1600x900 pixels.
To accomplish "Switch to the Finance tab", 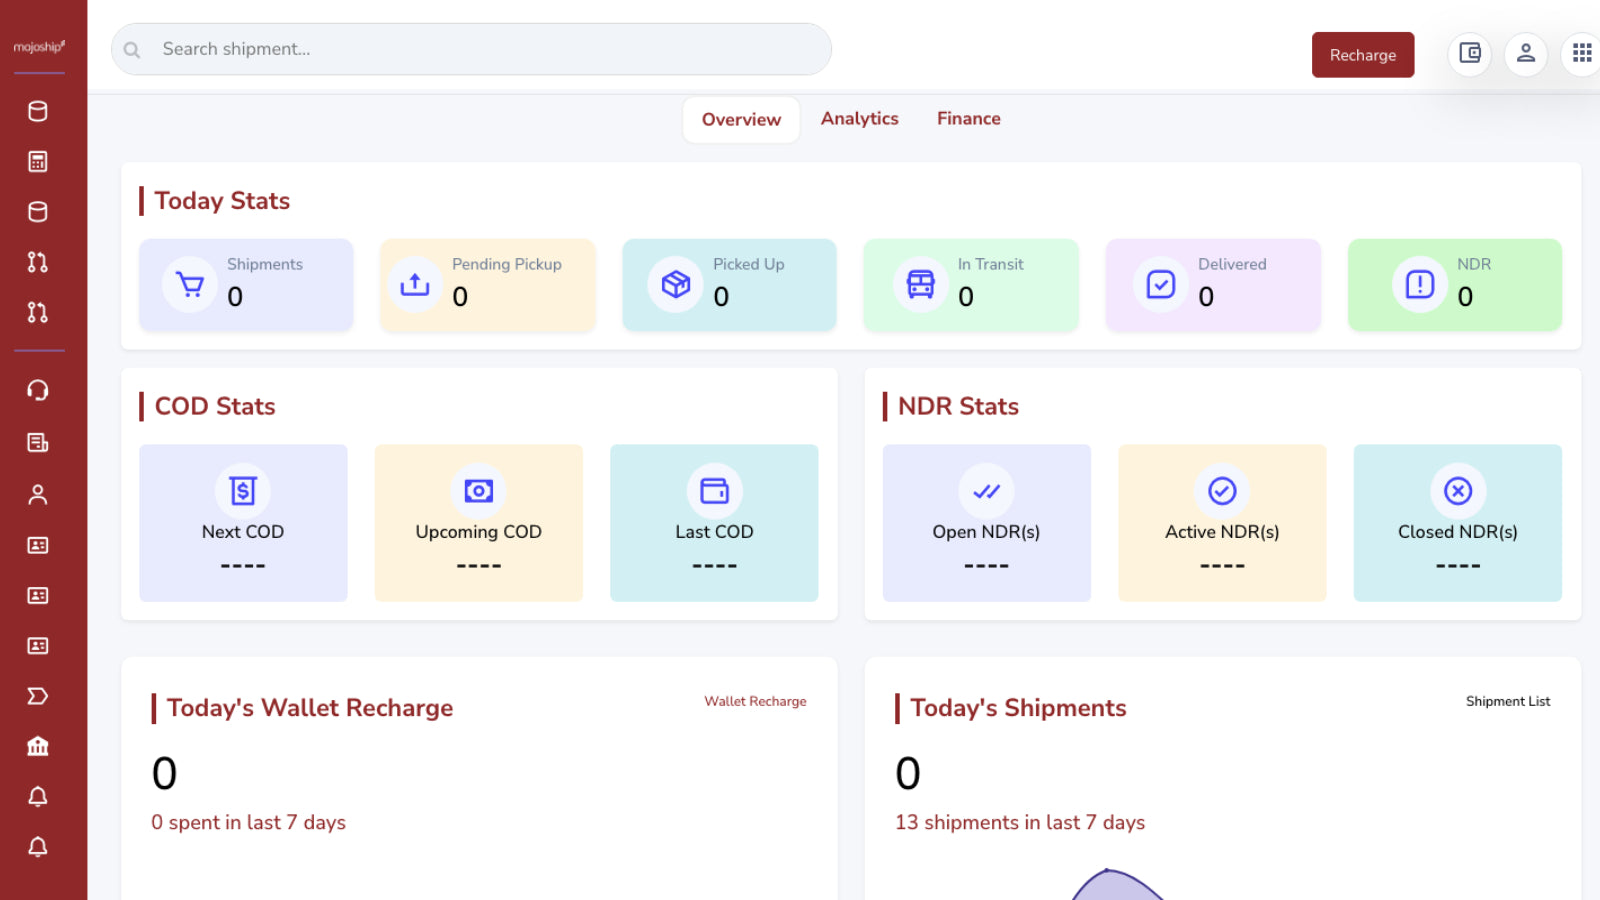I will 969,119.
